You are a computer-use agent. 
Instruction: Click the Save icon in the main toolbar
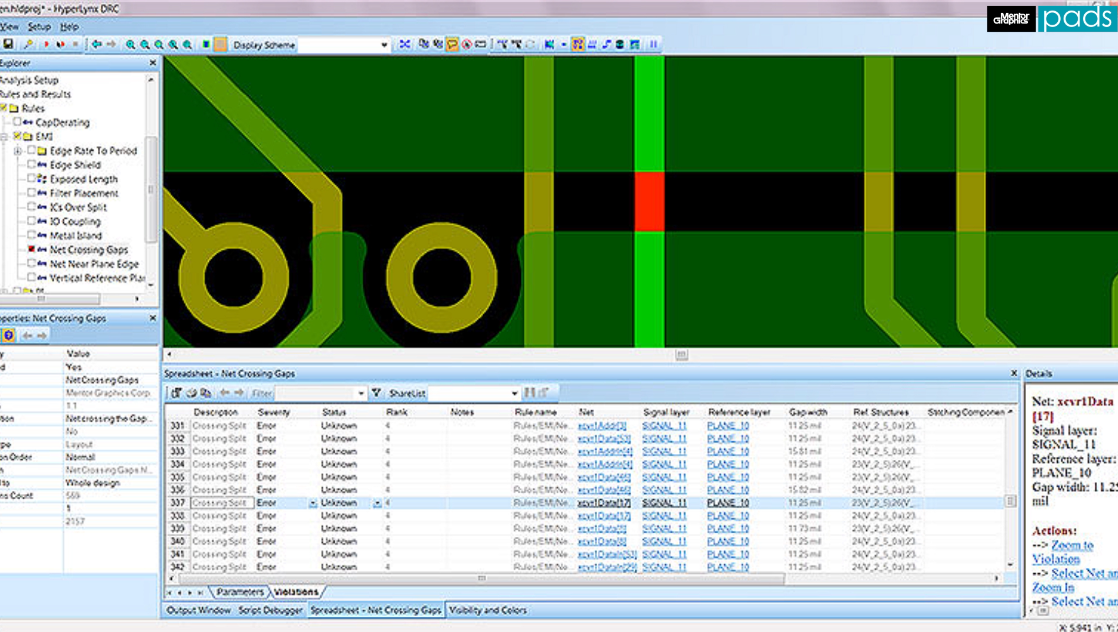tap(9, 43)
